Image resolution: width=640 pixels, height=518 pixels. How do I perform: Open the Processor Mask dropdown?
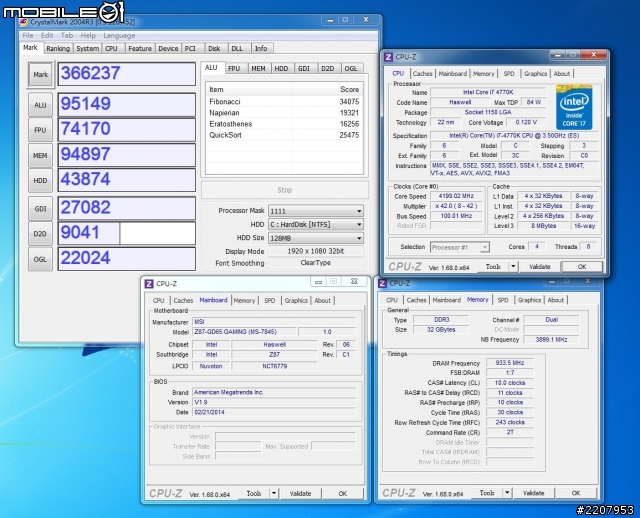[316, 211]
